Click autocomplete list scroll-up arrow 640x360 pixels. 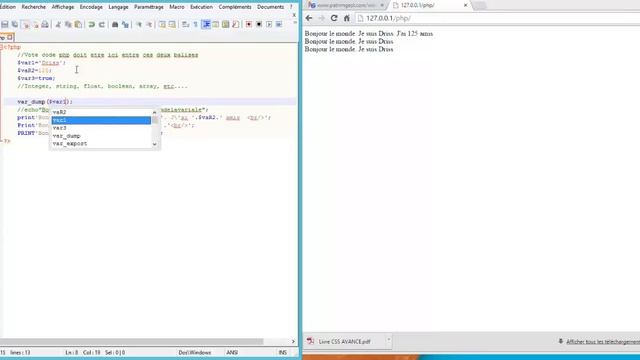coord(155,112)
